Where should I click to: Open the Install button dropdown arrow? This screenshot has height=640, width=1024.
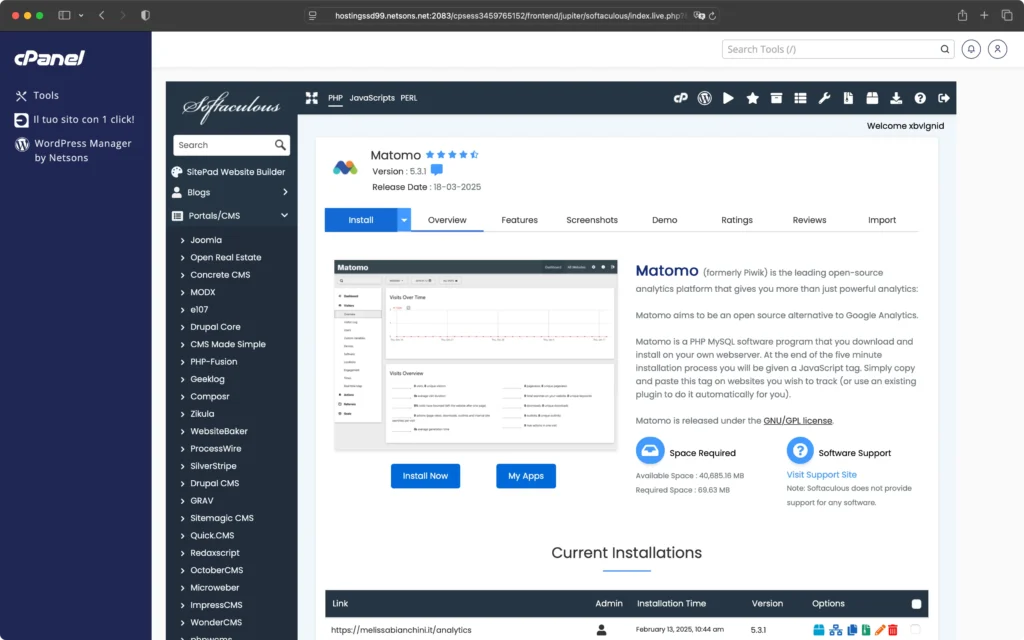click(x=404, y=220)
